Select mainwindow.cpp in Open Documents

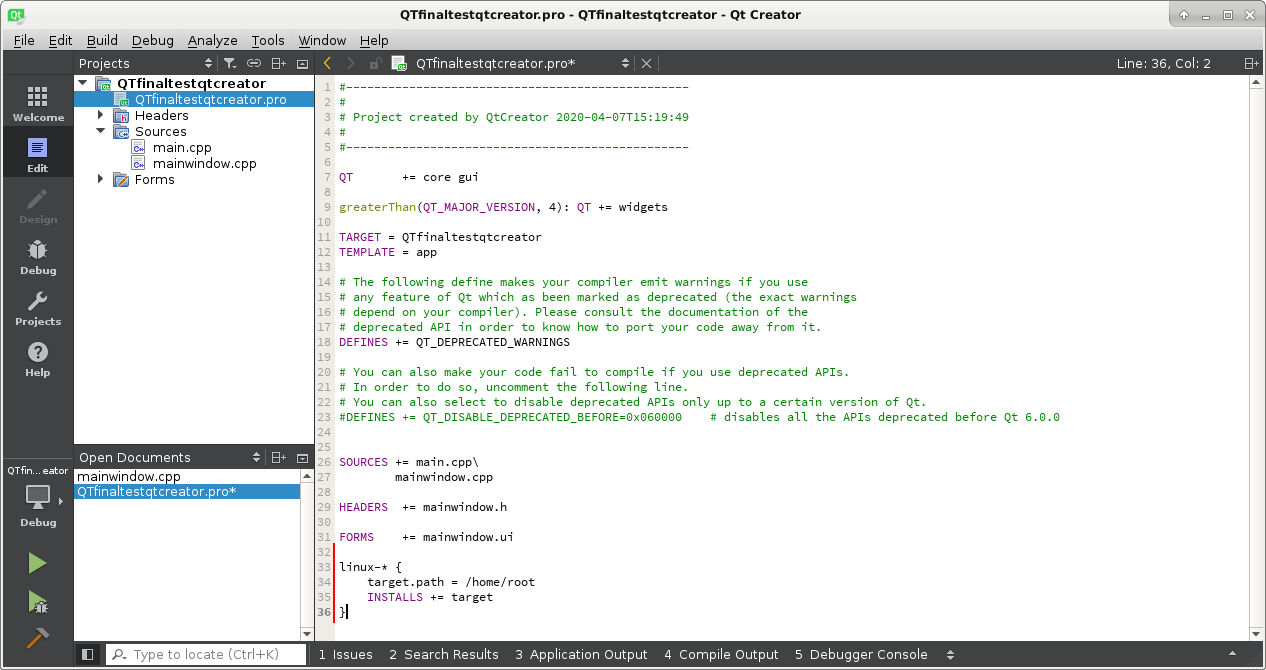[187, 477]
